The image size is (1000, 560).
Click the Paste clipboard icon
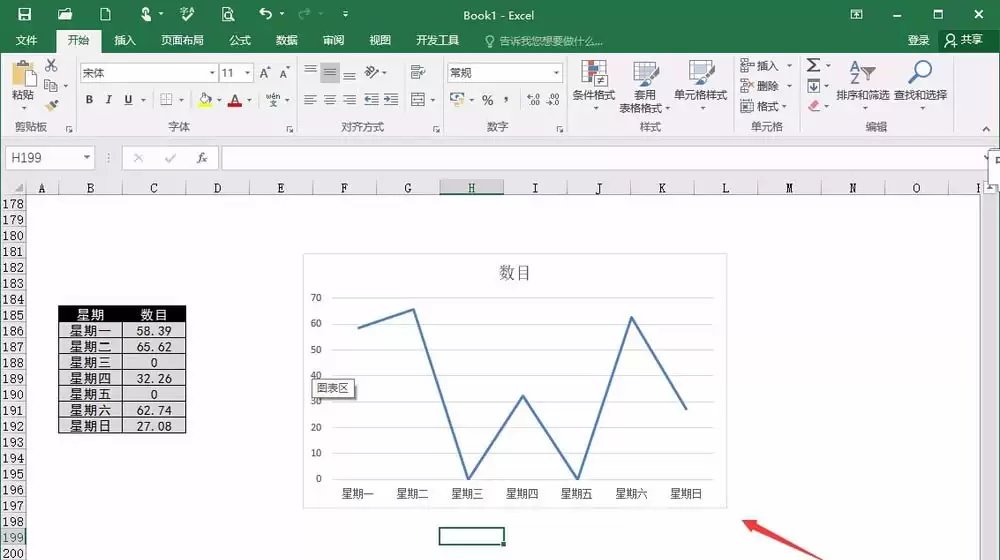point(23,74)
